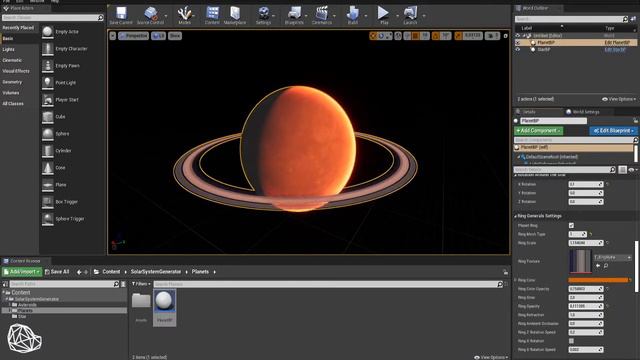The height and width of the screenshot is (360, 640).
Task: Pick the Point Light actor
Action: (x=48, y=83)
